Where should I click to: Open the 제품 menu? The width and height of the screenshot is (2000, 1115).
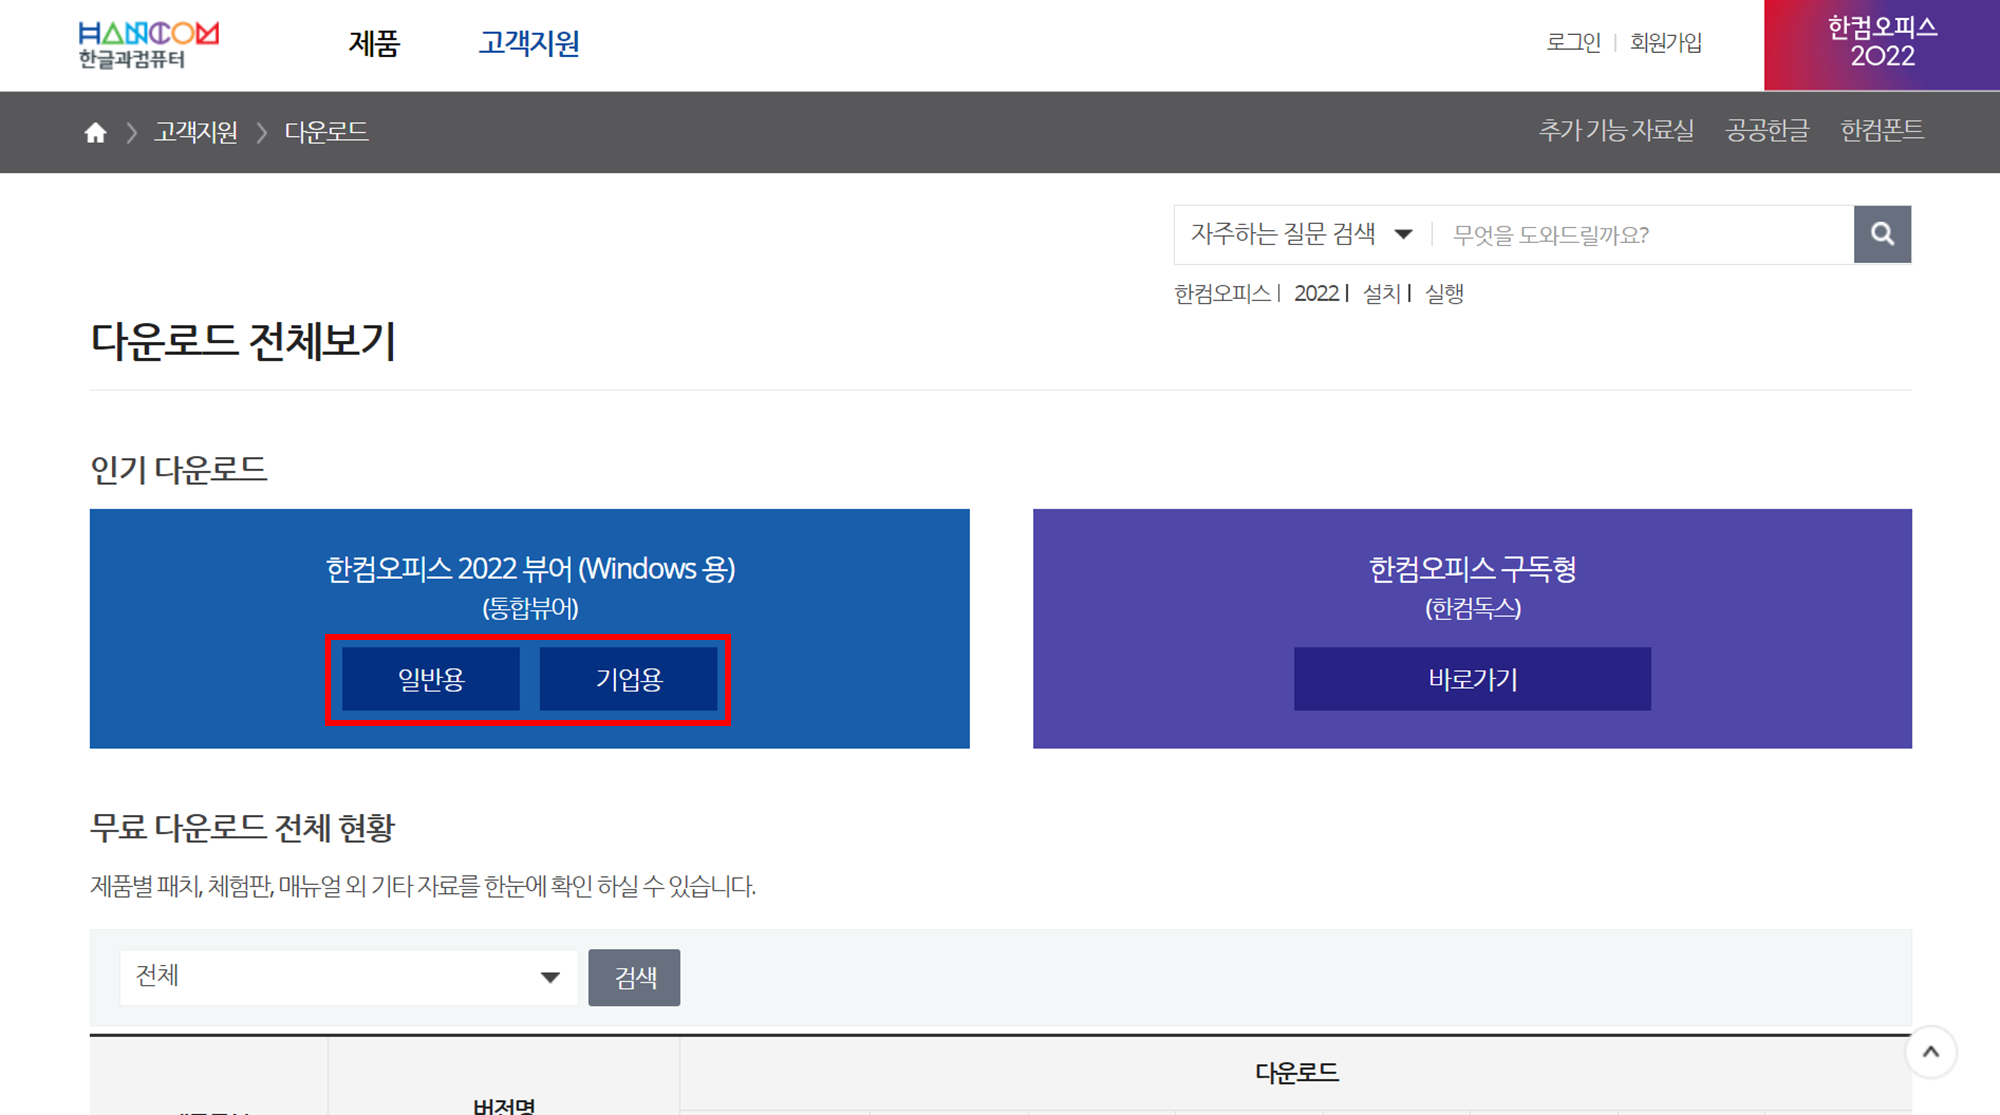[x=374, y=44]
